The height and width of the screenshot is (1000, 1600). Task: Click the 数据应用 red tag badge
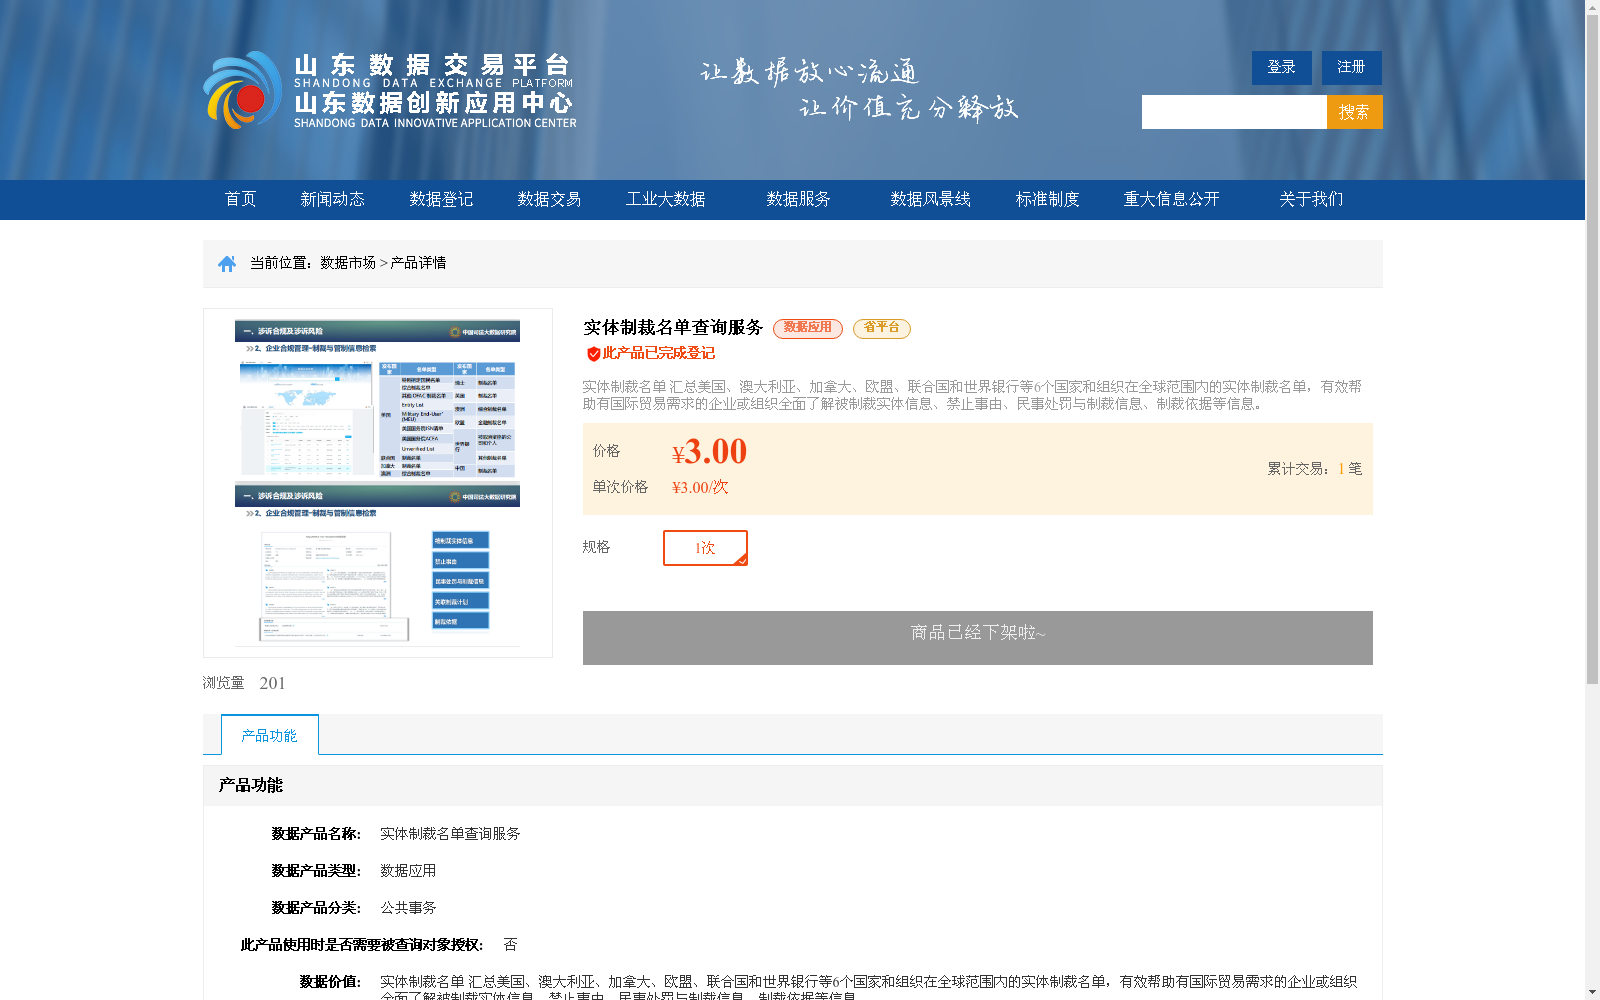(x=808, y=328)
